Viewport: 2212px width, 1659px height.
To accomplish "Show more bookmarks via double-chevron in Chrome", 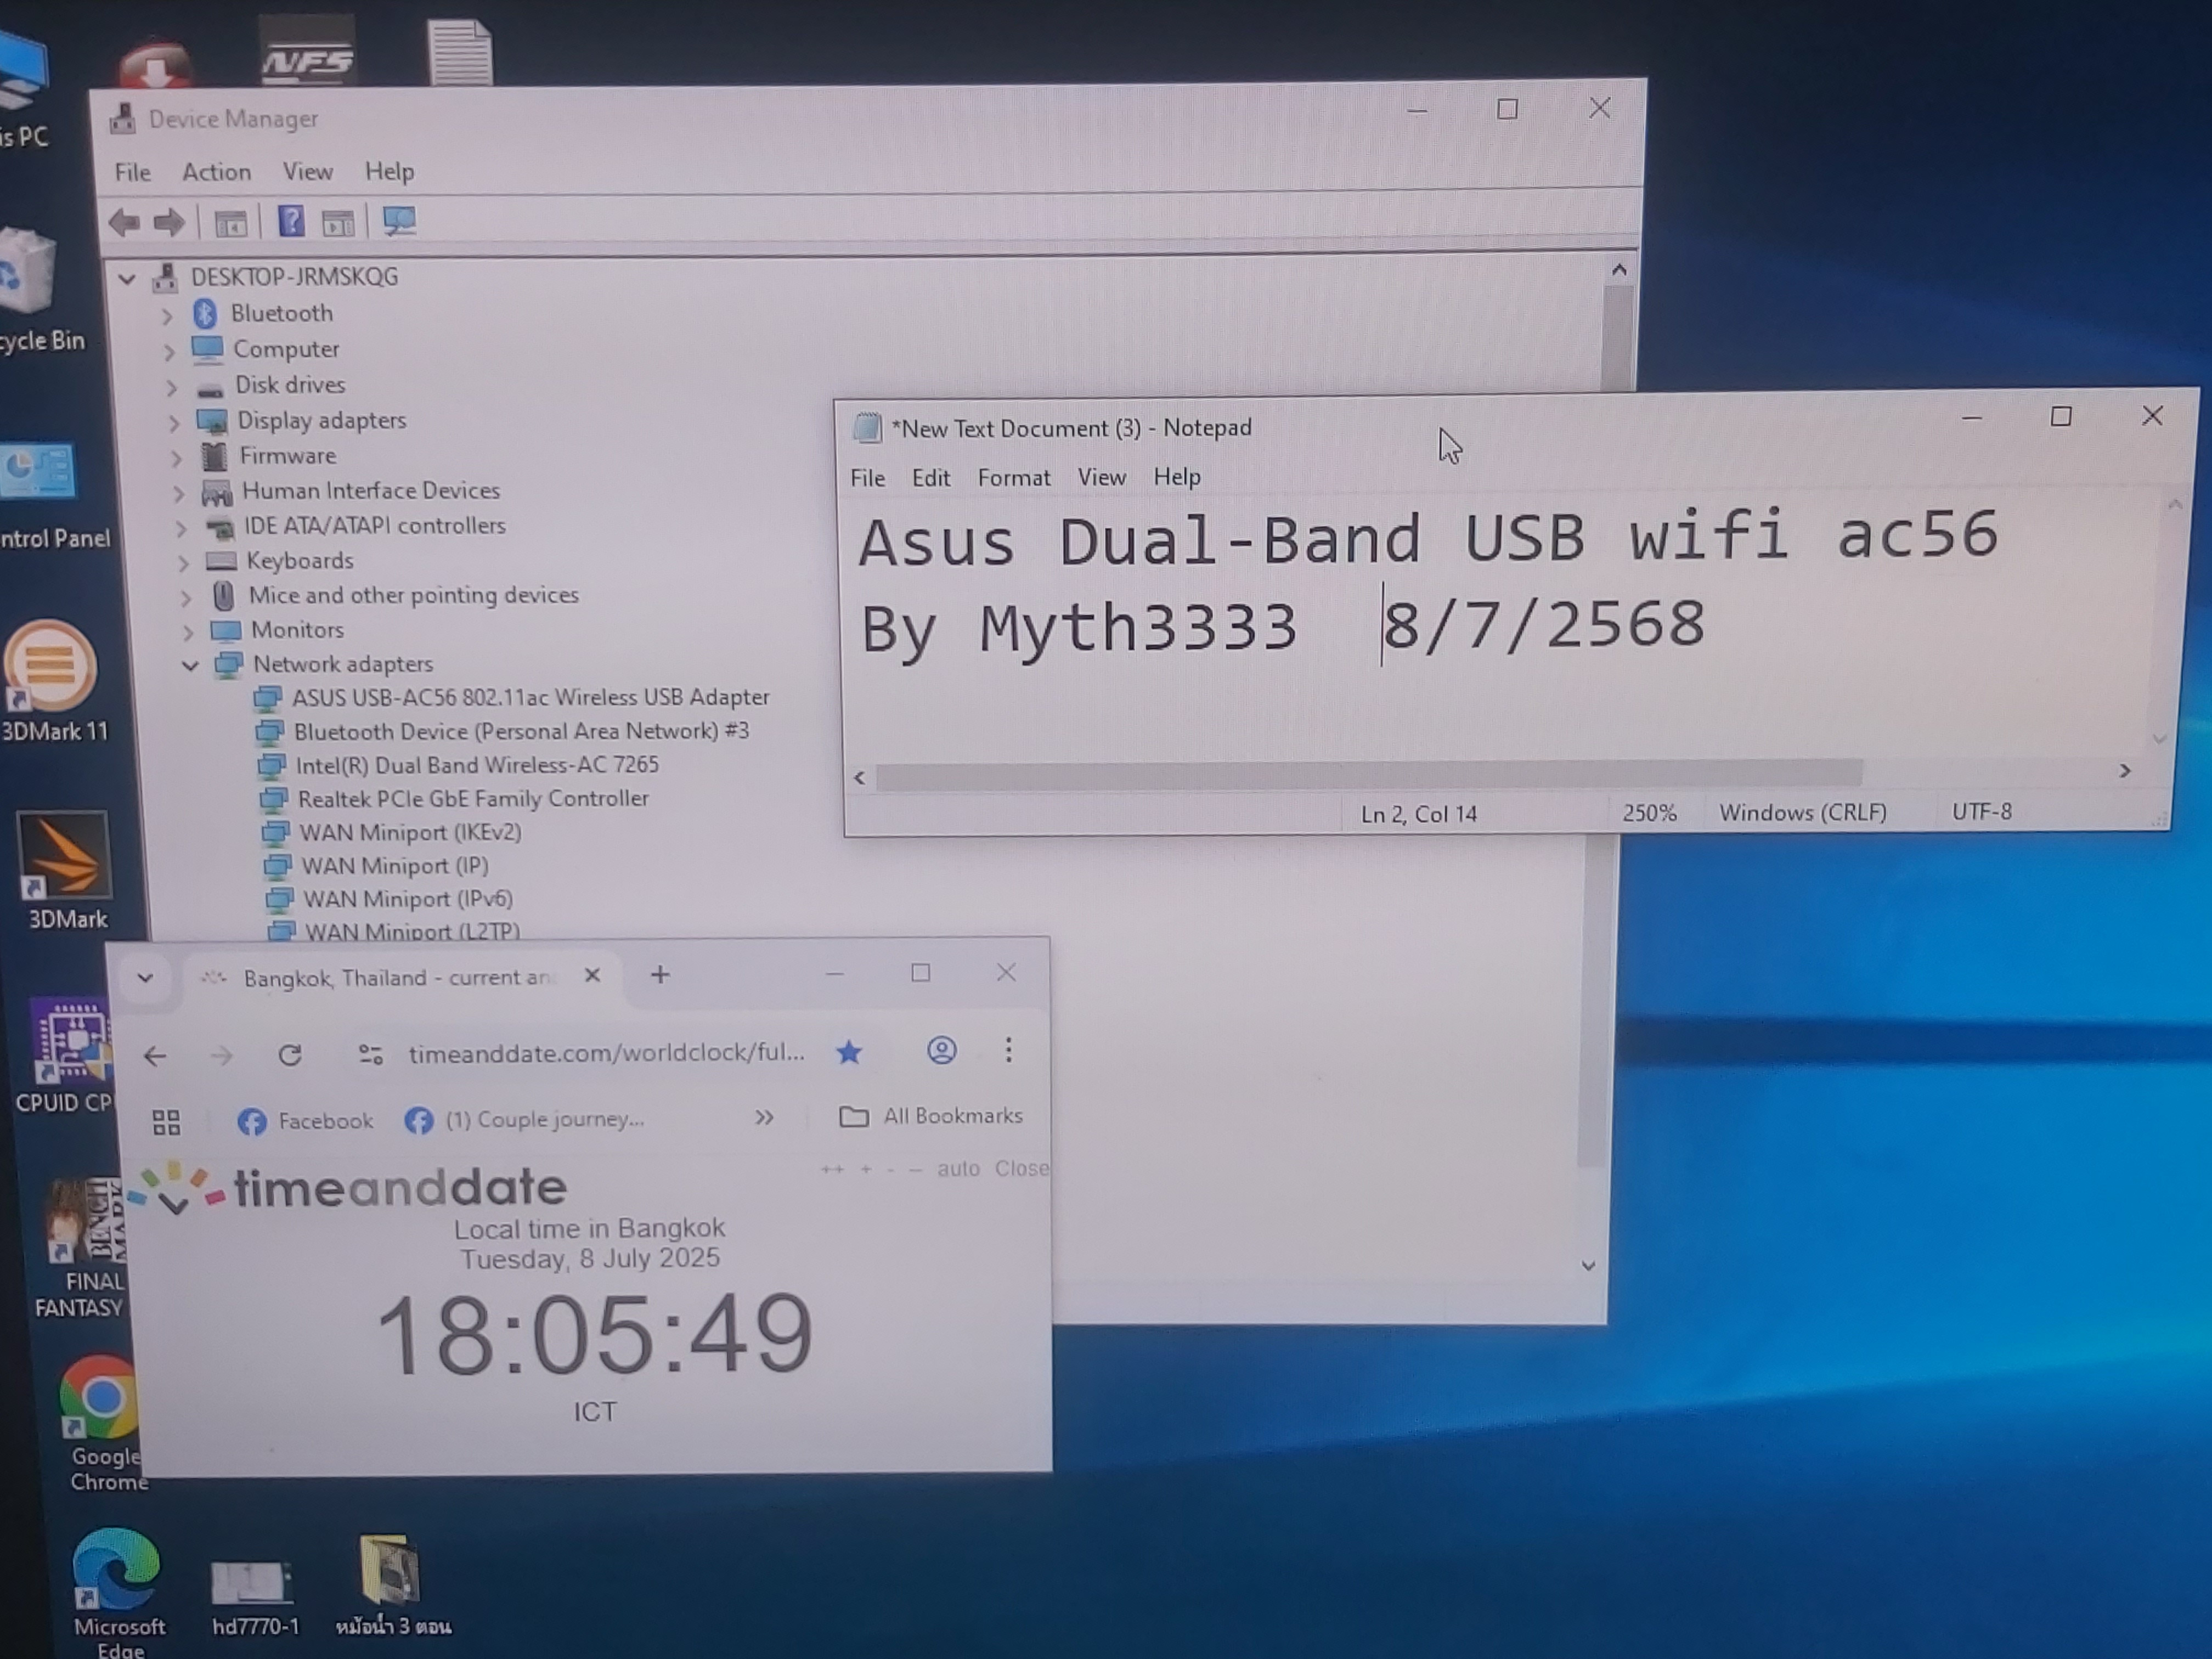I will [x=764, y=1117].
